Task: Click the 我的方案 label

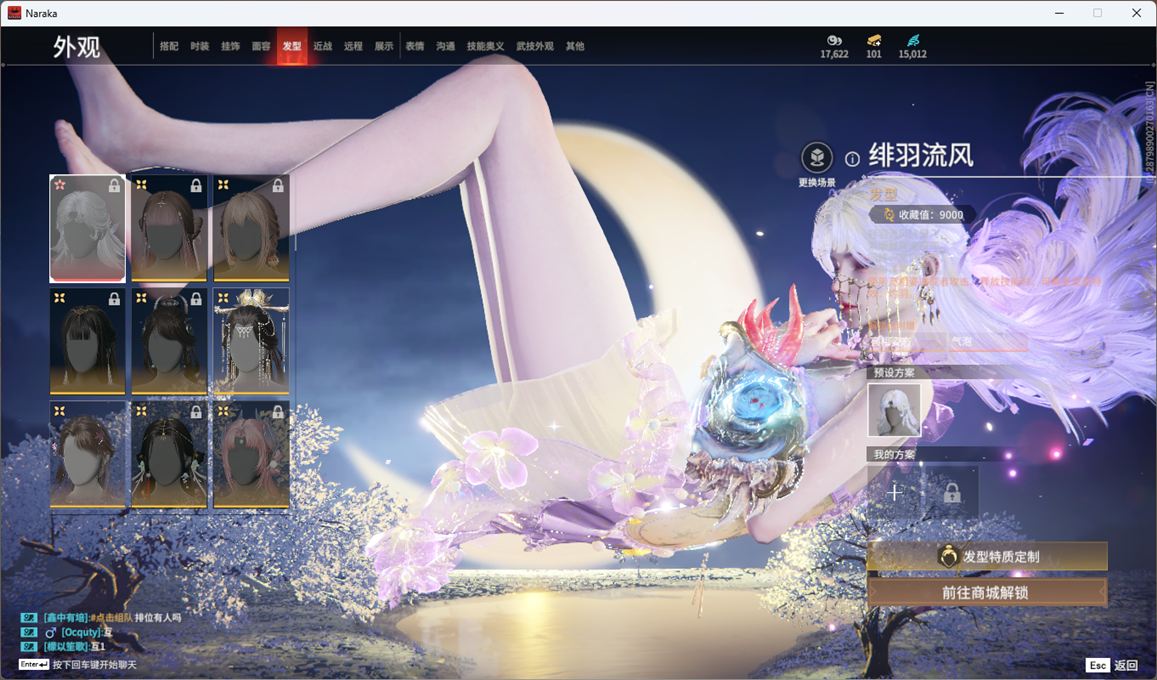Action: [894, 454]
